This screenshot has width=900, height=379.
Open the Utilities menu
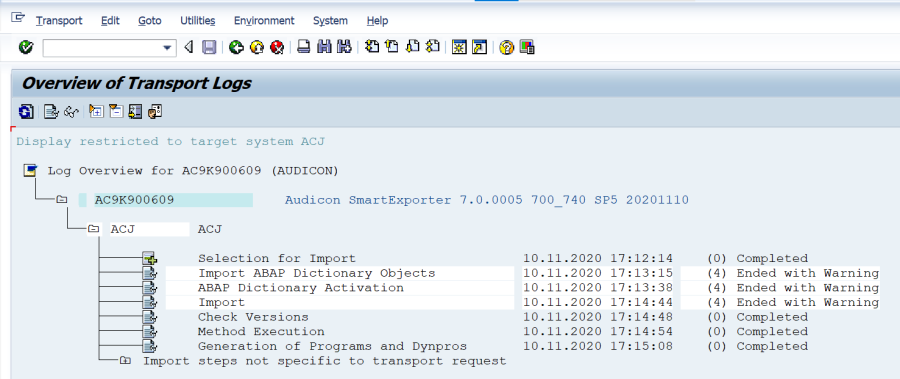(197, 21)
